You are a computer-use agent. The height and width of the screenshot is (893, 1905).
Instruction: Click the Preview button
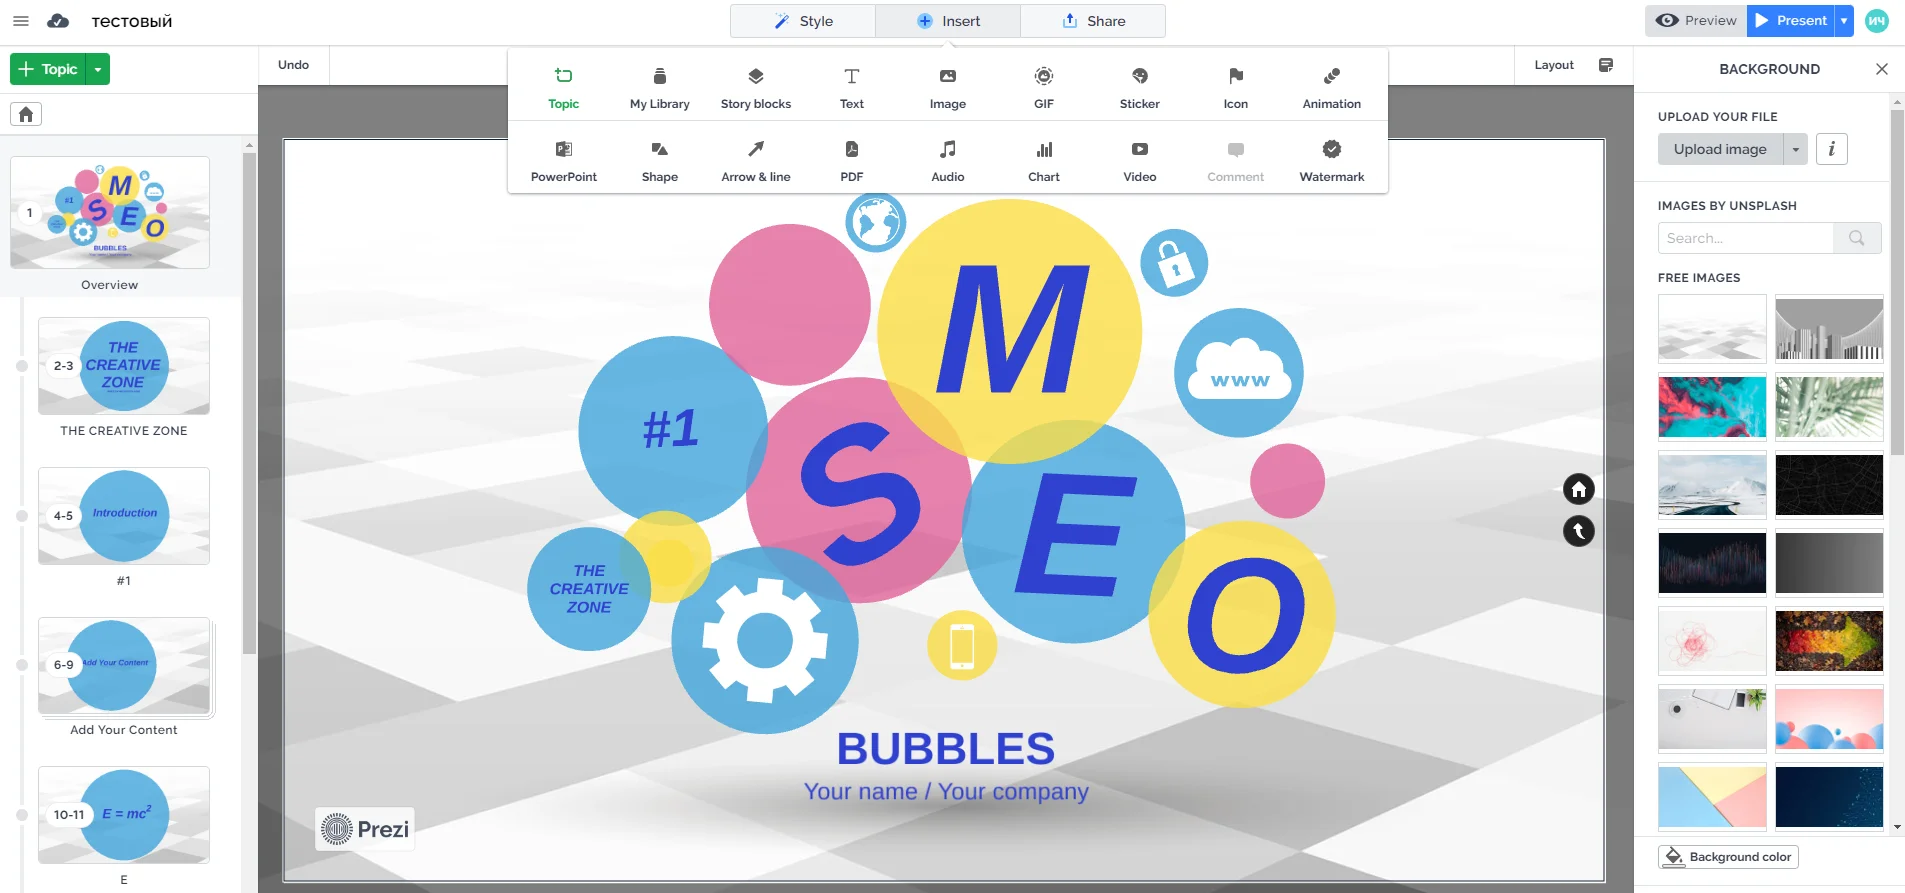[1696, 21]
